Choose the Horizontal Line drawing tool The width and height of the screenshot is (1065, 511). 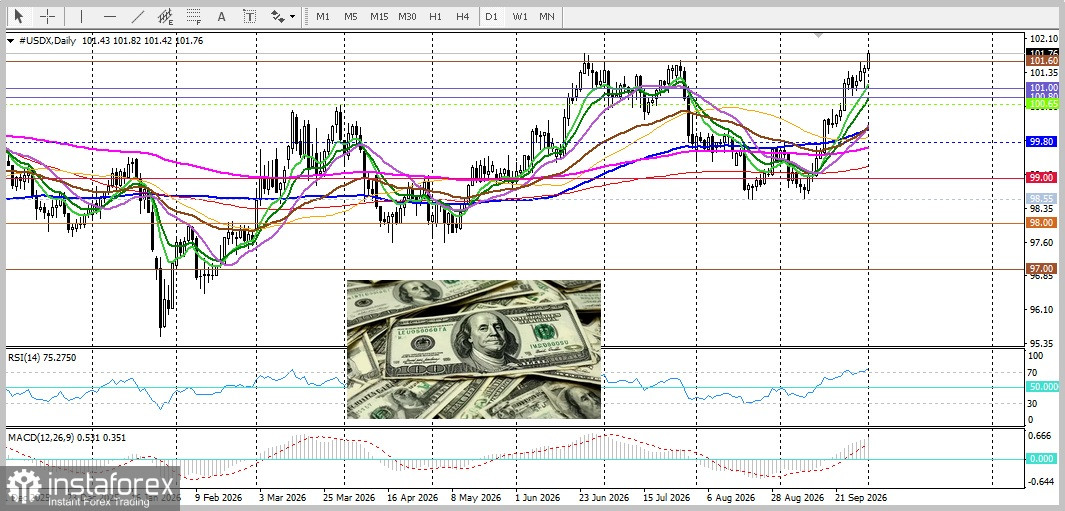pyautogui.click(x=109, y=16)
